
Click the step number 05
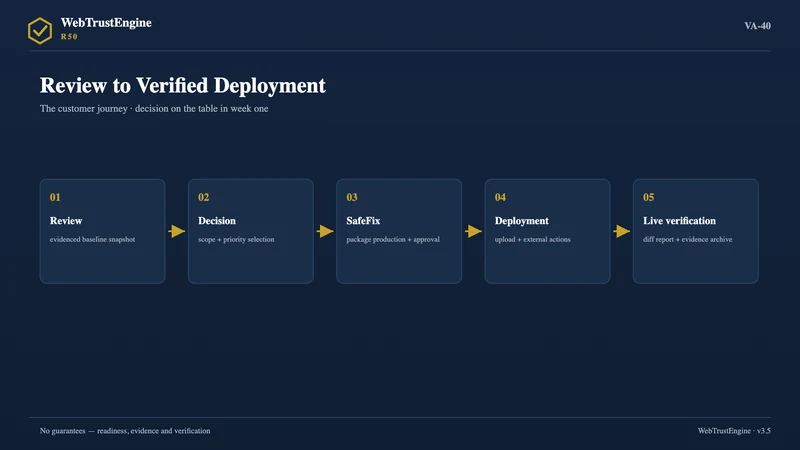[648, 197]
